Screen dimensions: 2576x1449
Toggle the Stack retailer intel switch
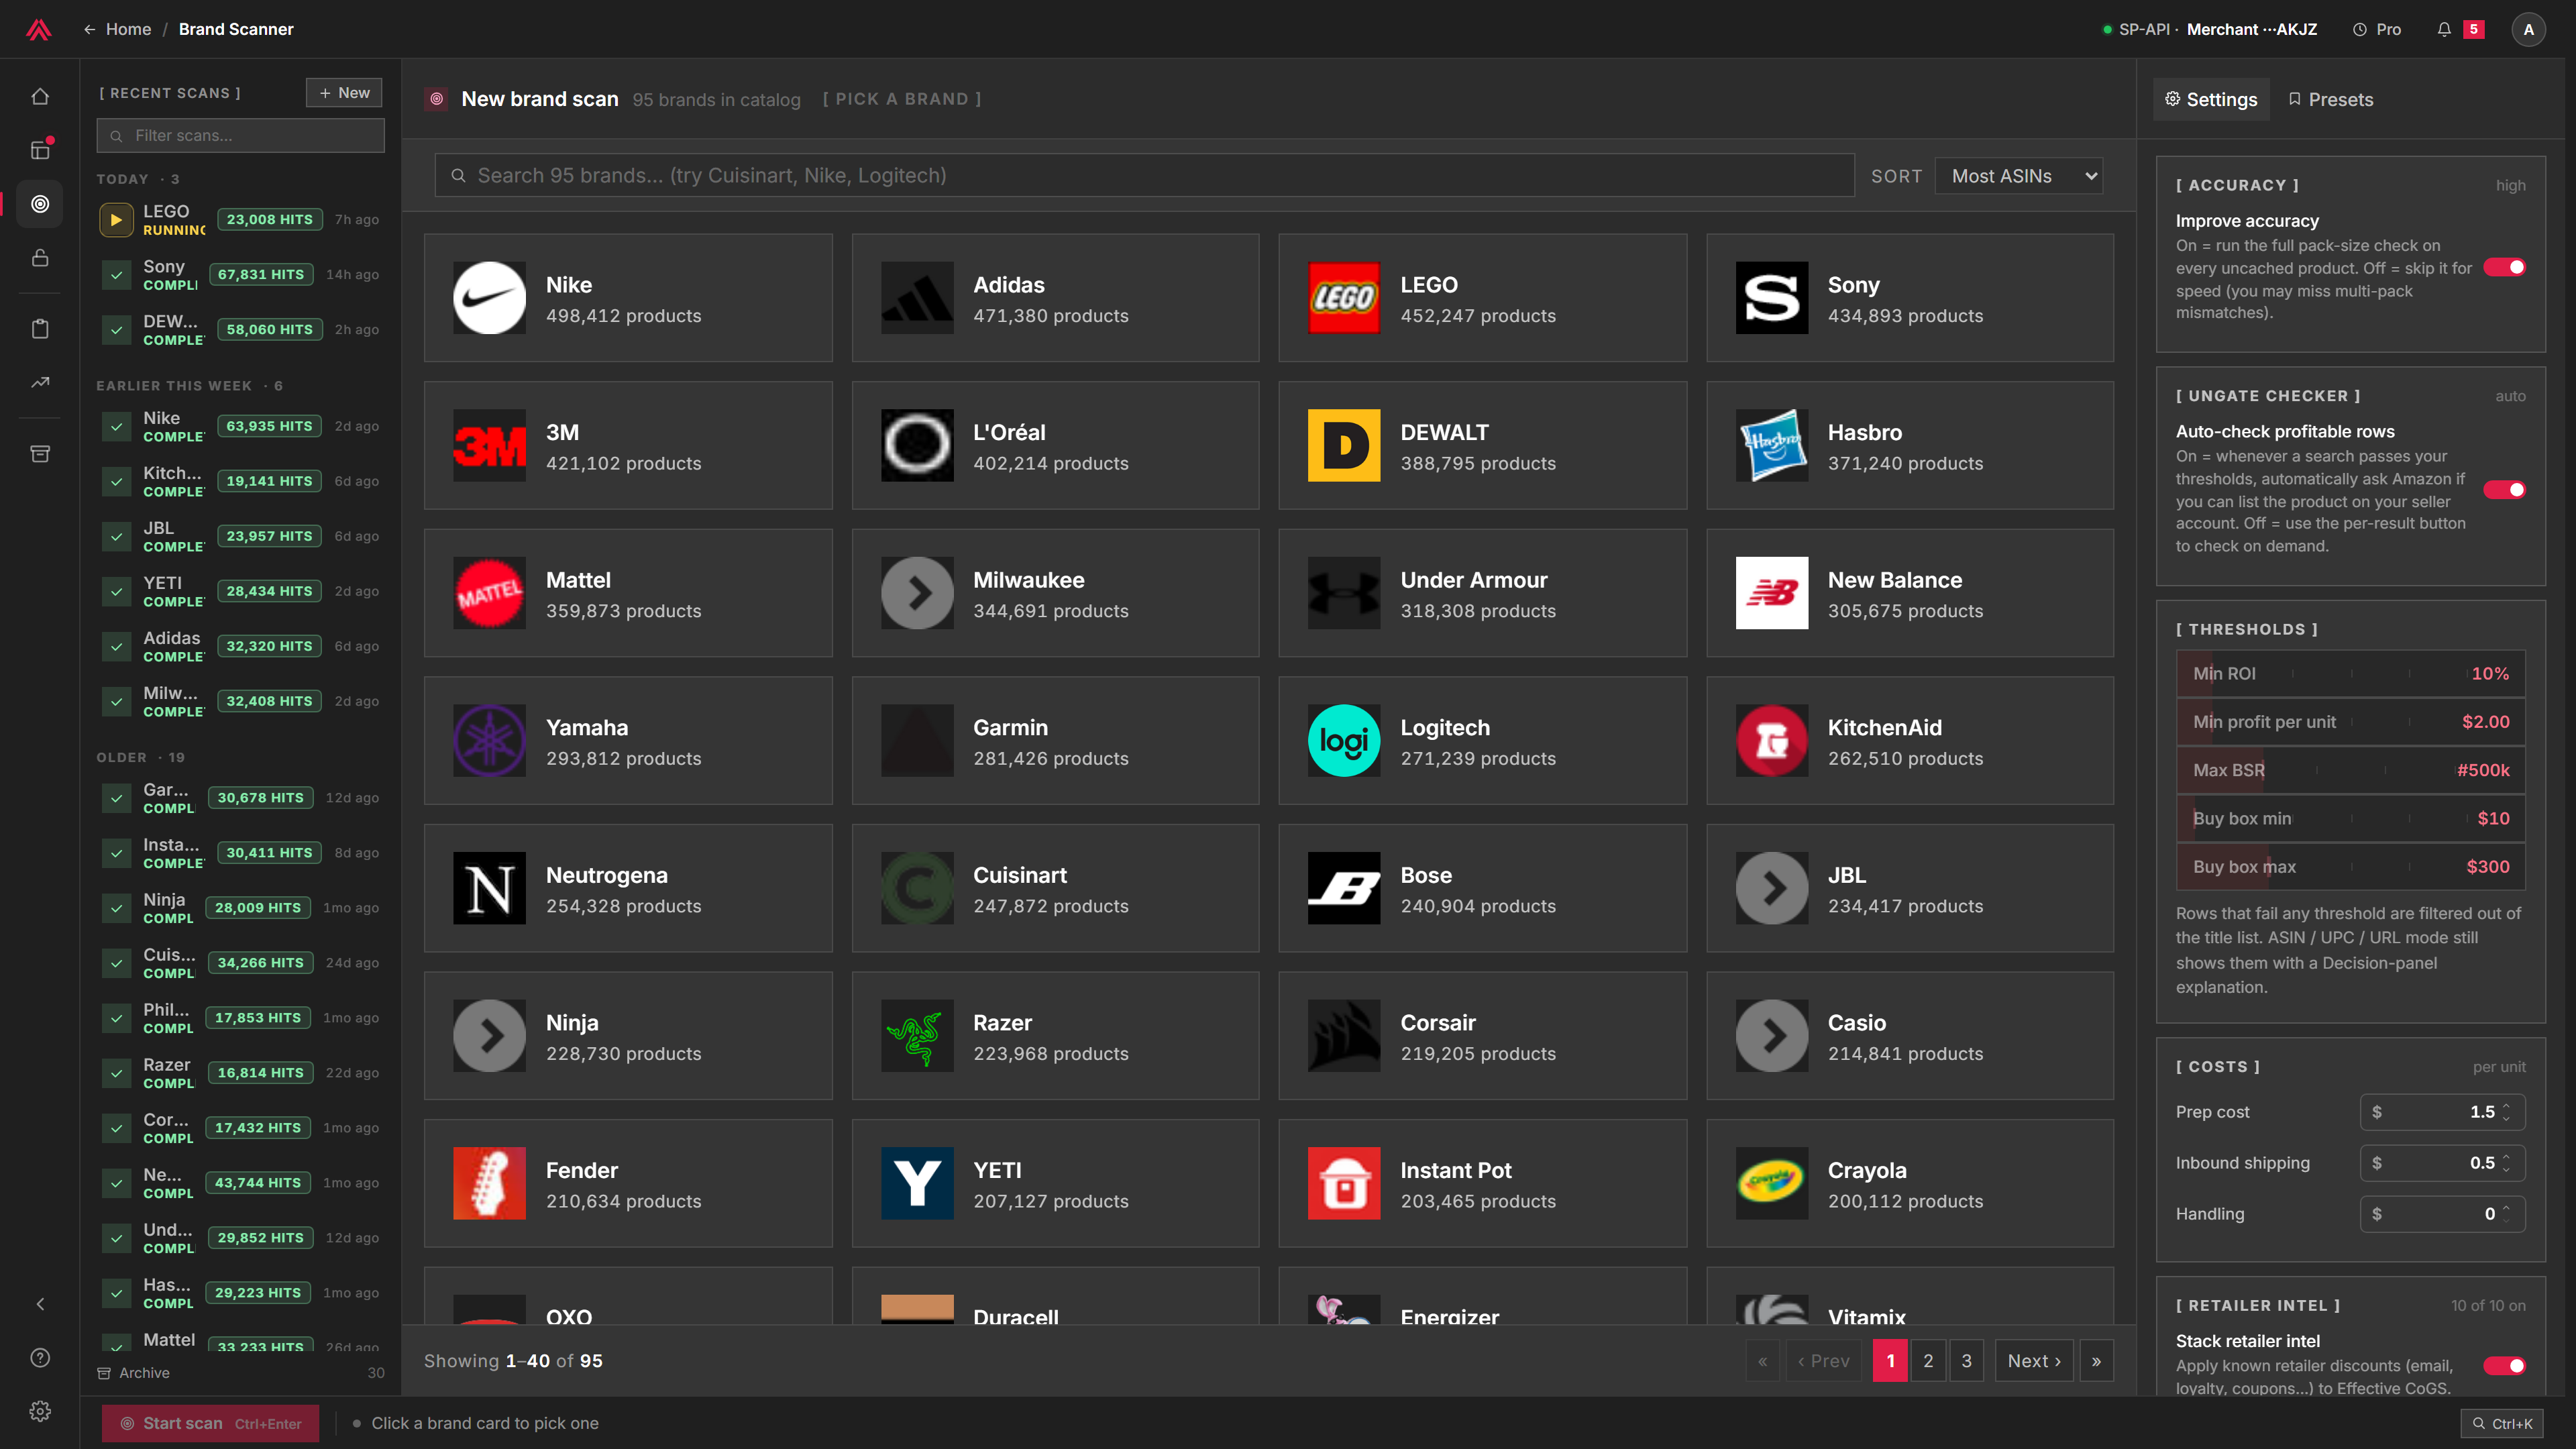pos(2504,1366)
